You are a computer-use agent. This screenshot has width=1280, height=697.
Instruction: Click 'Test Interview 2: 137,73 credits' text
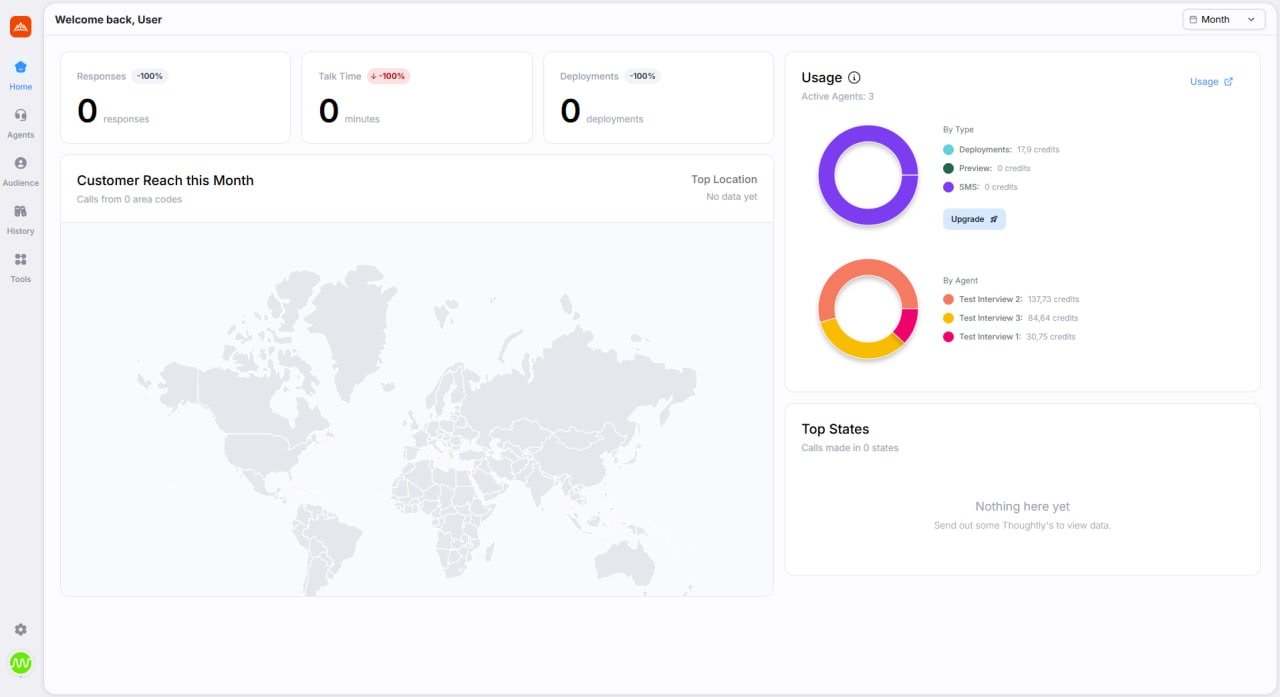click(1019, 299)
